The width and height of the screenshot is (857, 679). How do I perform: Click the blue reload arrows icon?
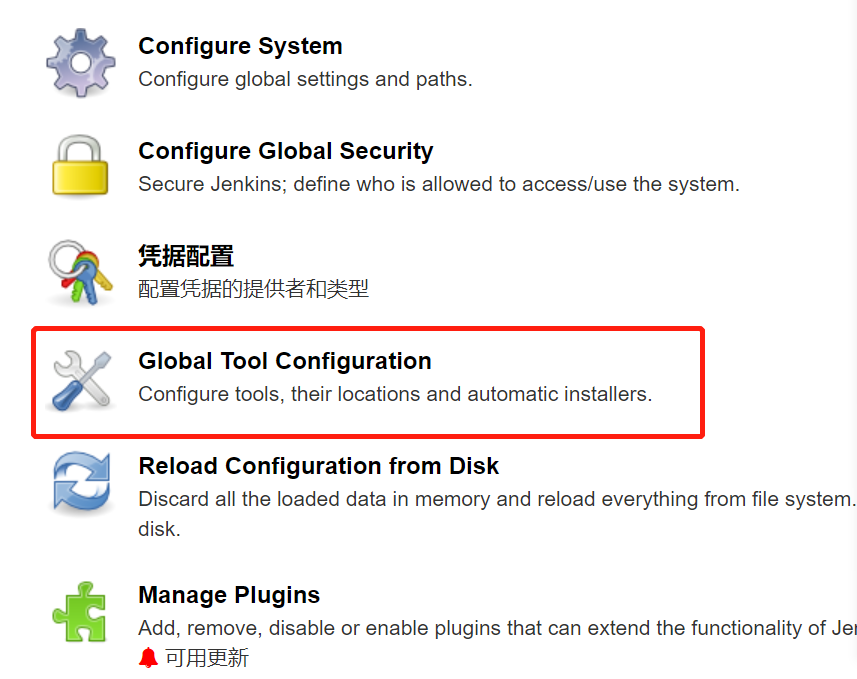[82, 483]
